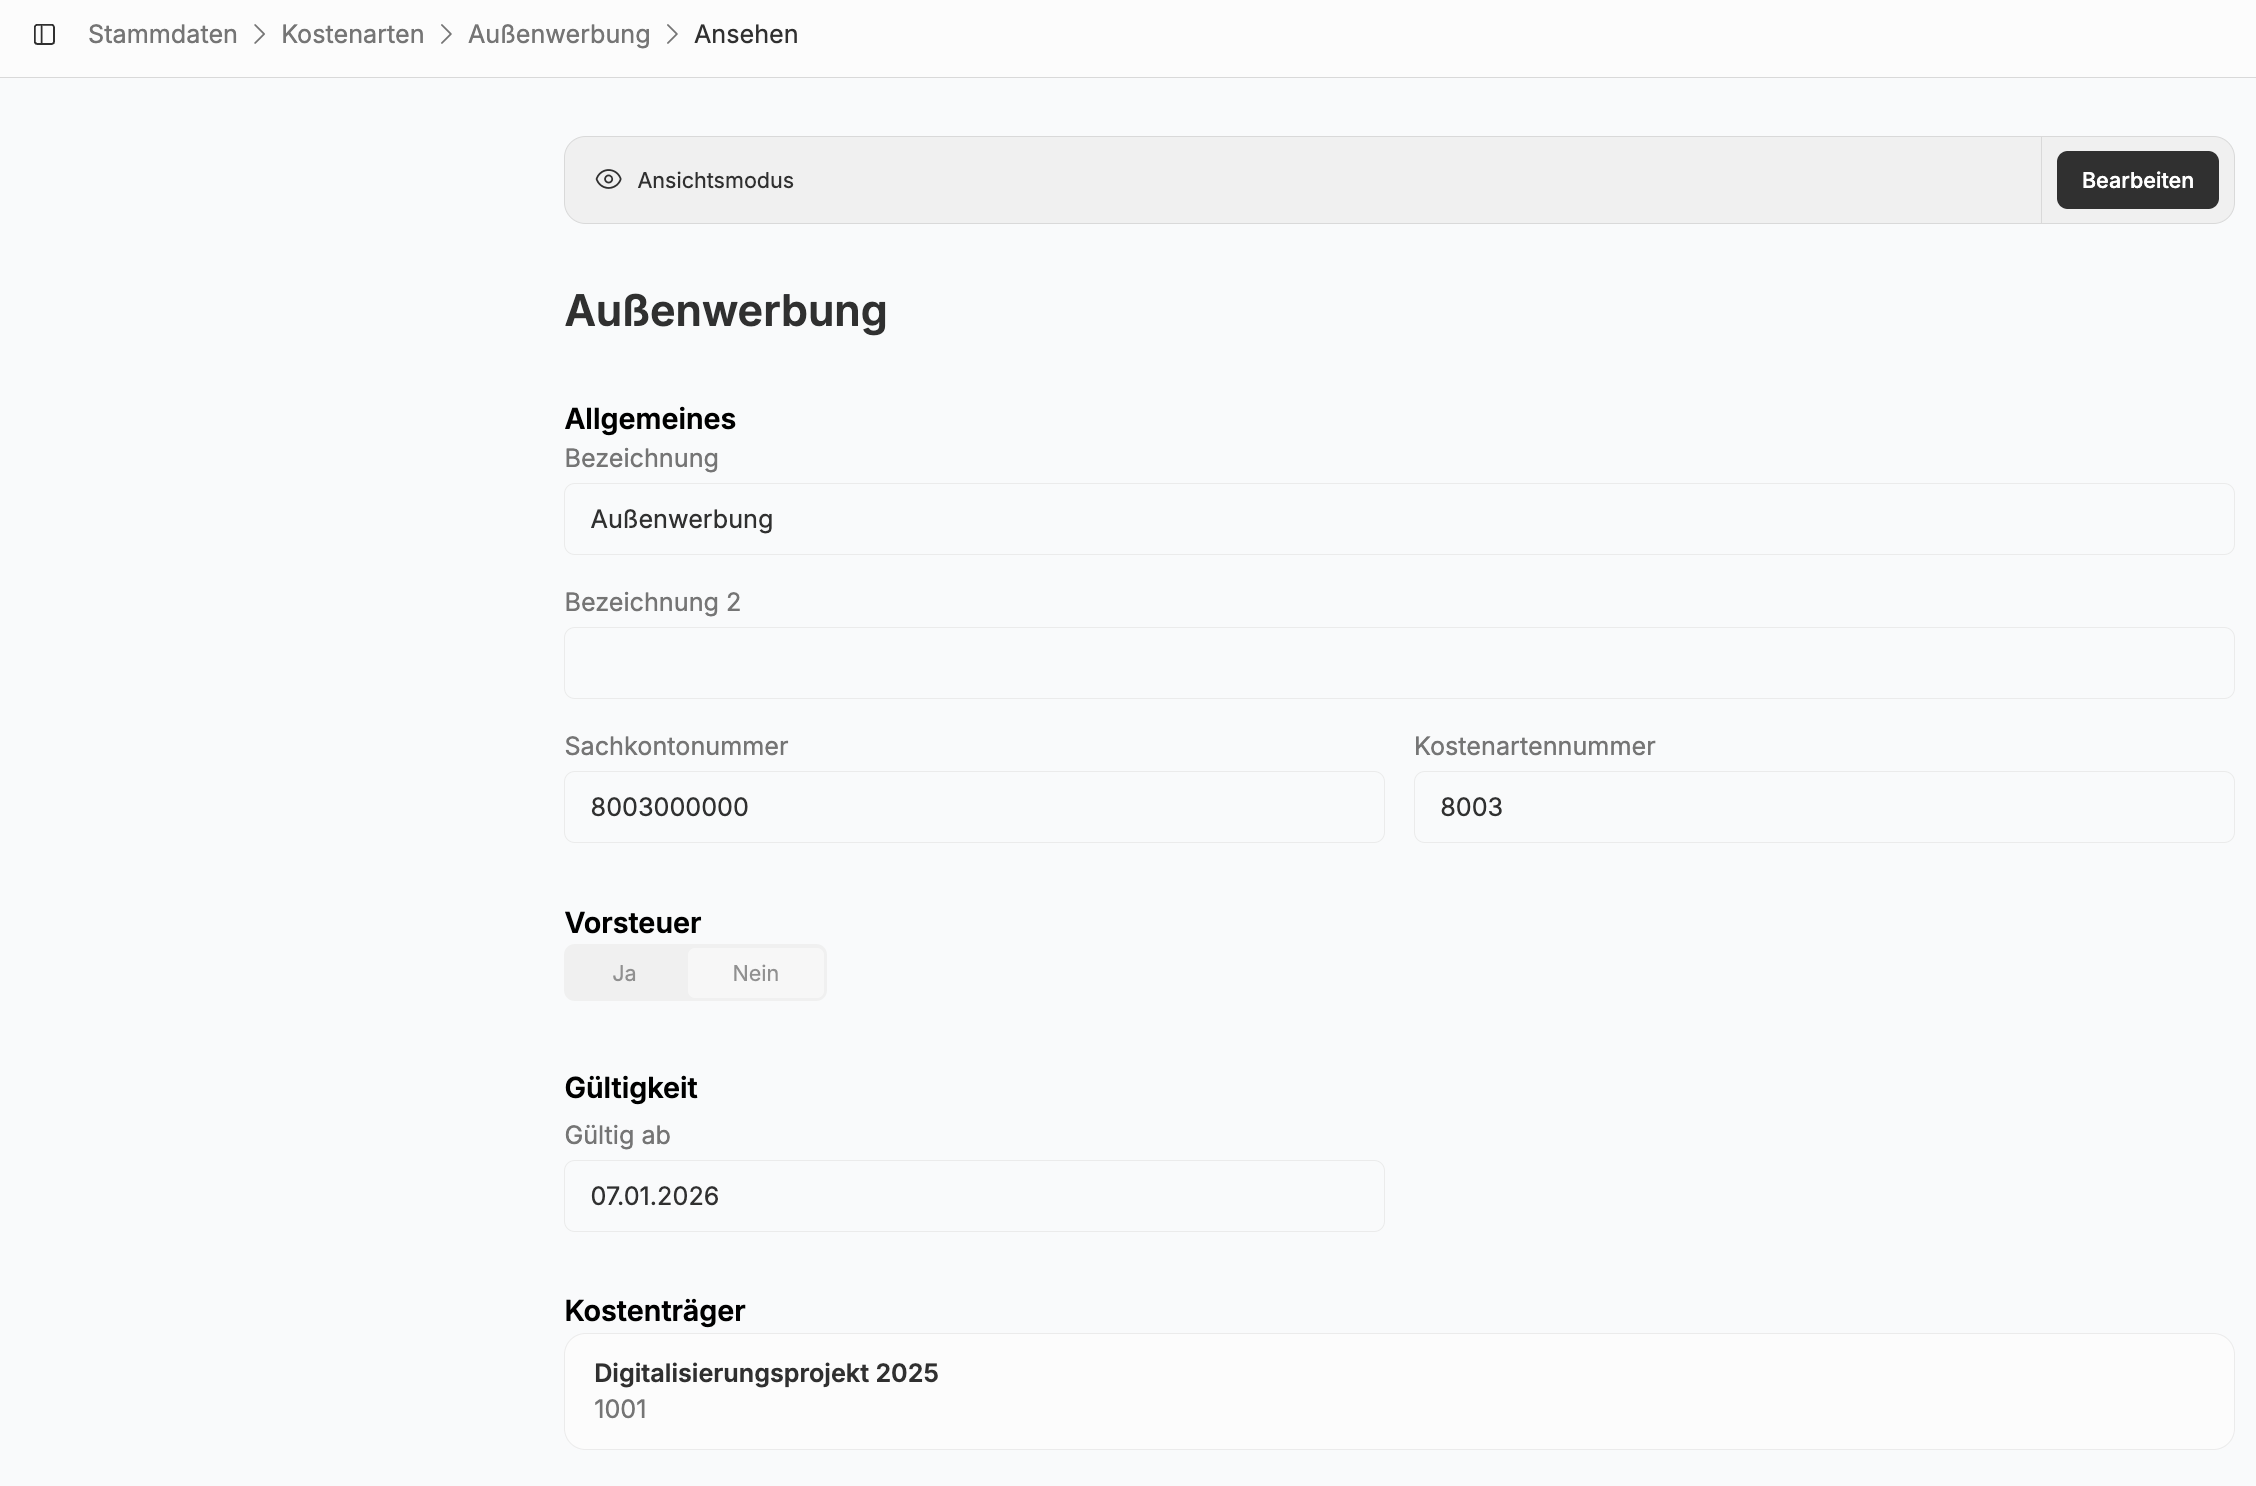The height and width of the screenshot is (1486, 2256).
Task: Select the Sachkontonummer field value 8003000000
Action: [x=973, y=807]
